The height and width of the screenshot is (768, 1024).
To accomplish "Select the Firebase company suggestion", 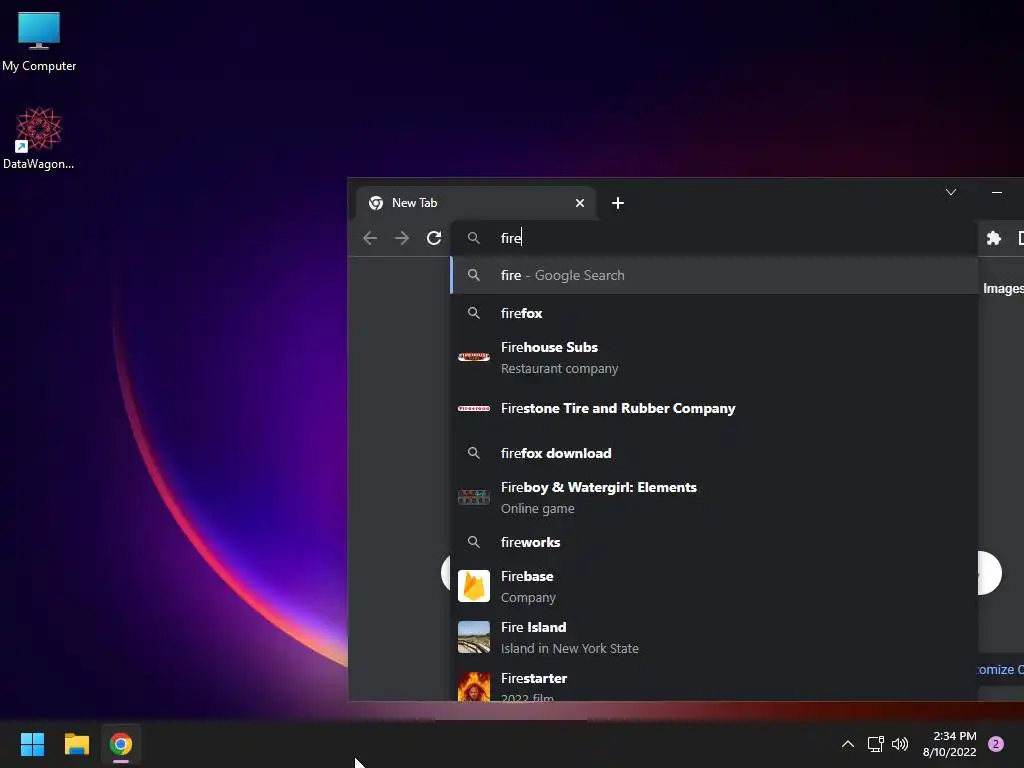I will [714, 586].
